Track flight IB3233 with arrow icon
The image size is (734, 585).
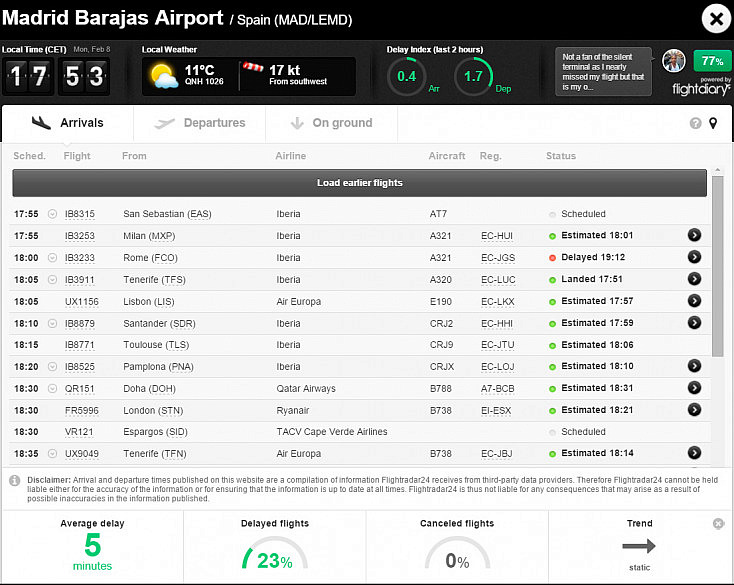pyautogui.click(x=694, y=257)
